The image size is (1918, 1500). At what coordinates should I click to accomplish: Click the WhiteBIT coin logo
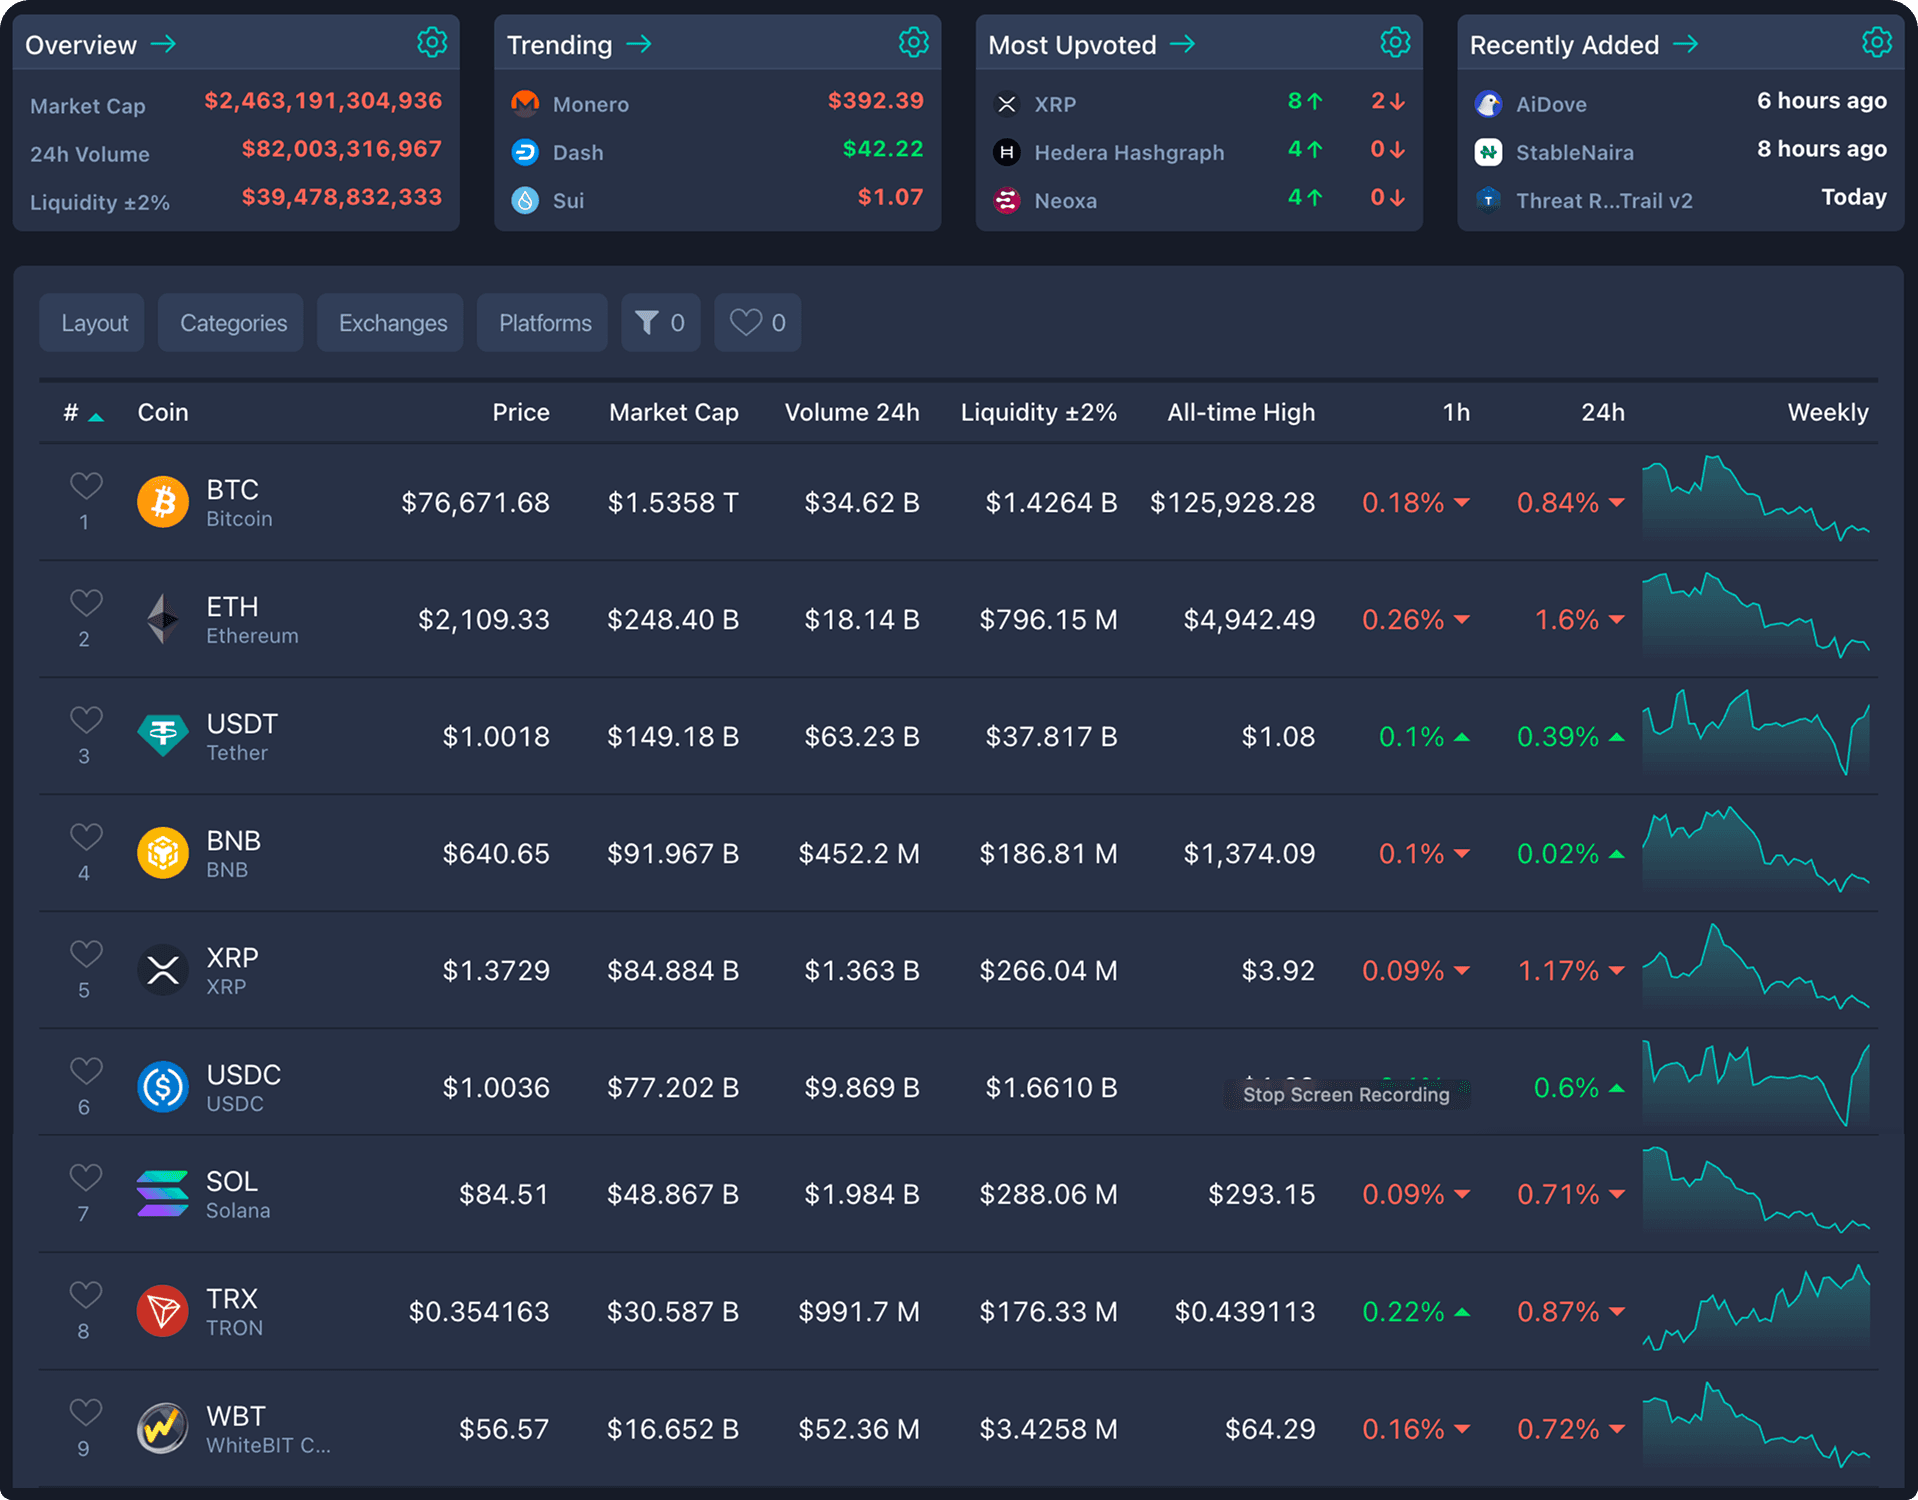click(163, 1428)
